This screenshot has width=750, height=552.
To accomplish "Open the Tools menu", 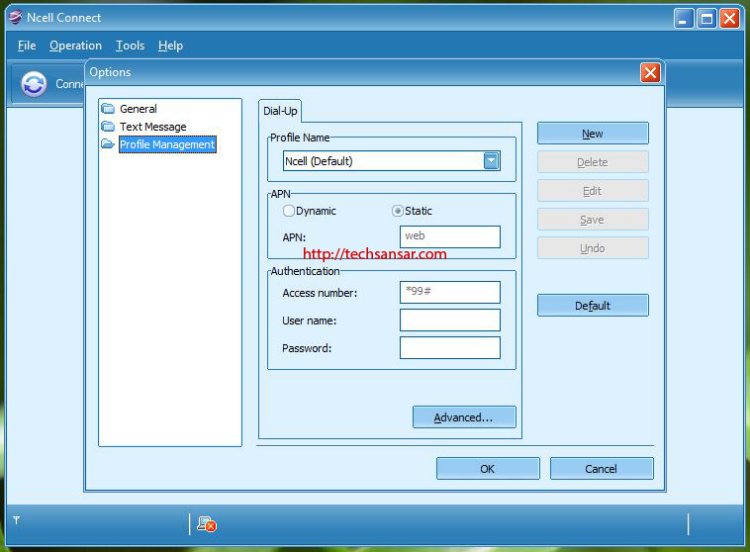I will [130, 45].
